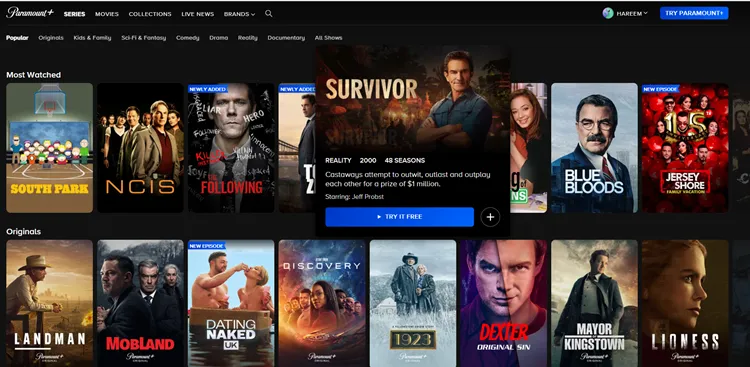Open the search magnifier icon

269,14
